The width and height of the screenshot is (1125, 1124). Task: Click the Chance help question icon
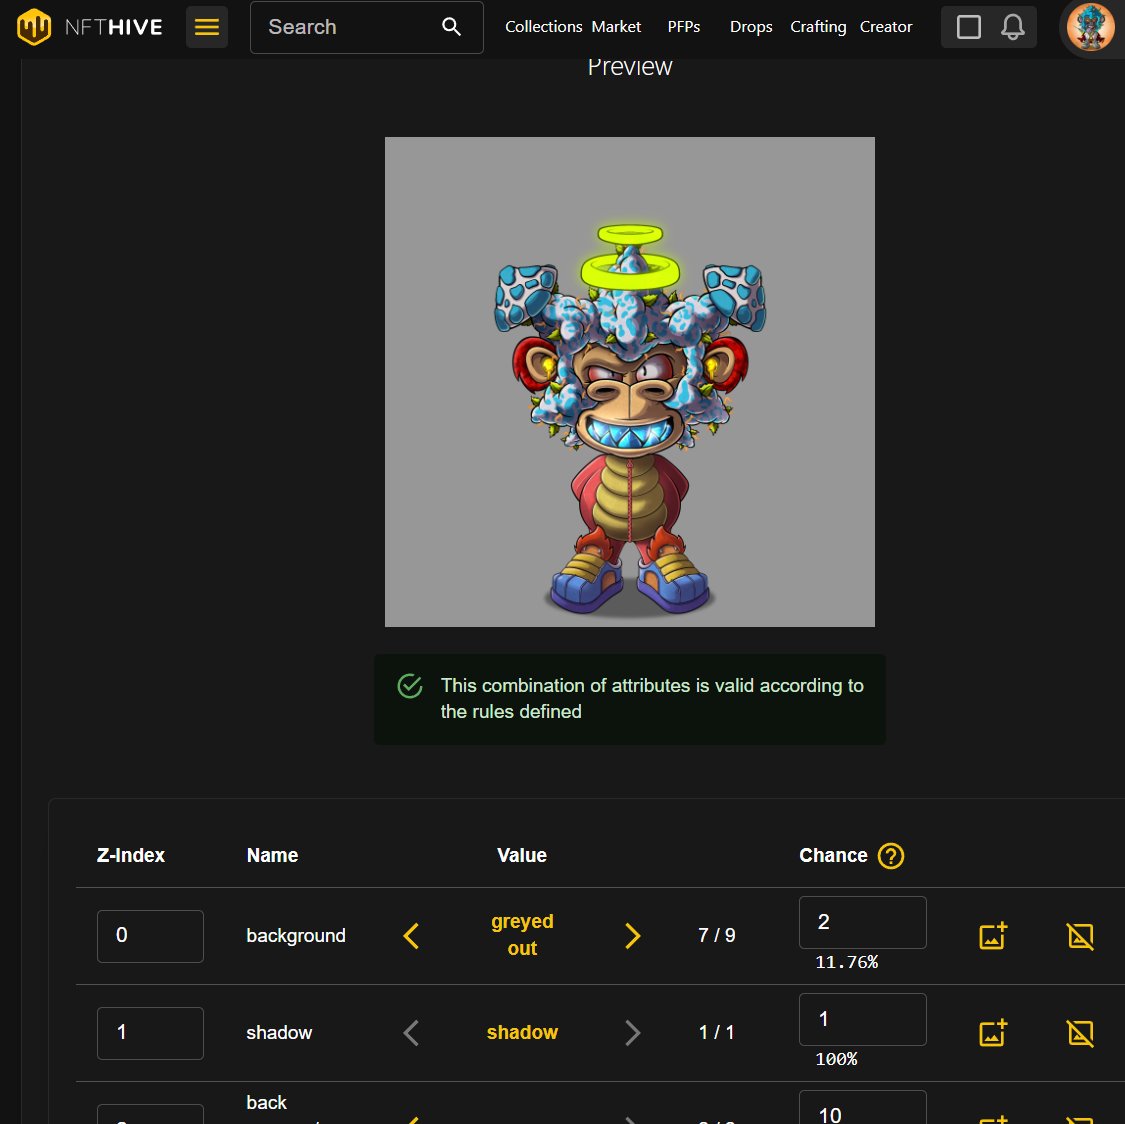pyautogui.click(x=890, y=855)
